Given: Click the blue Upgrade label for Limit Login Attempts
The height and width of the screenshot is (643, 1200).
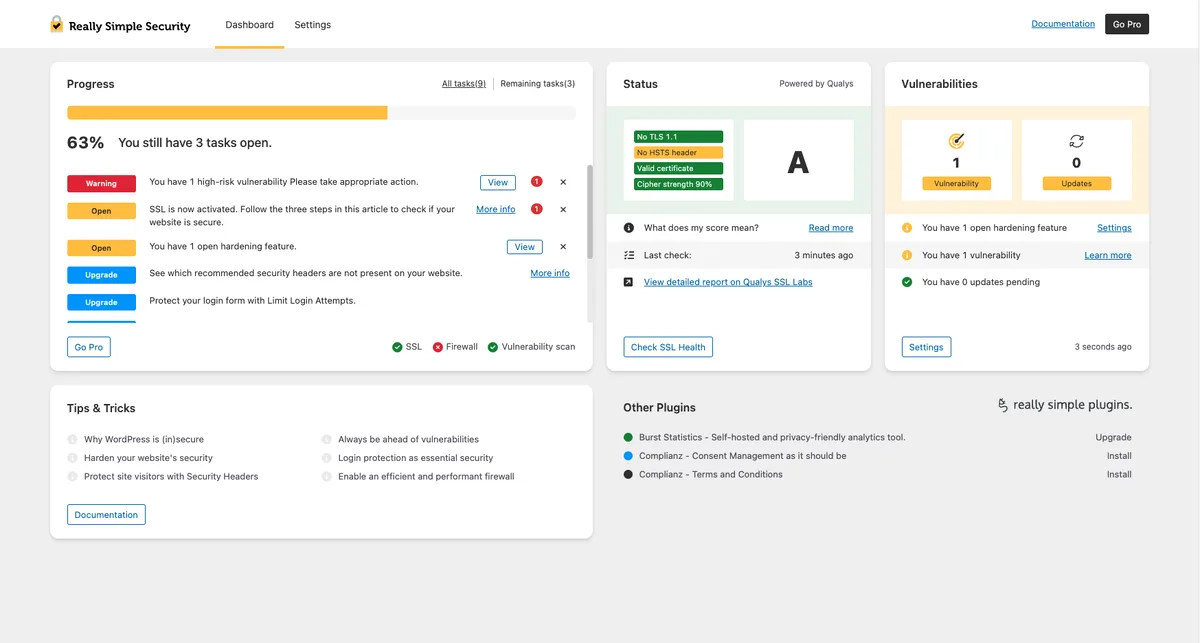Looking at the screenshot, I should coord(101,302).
